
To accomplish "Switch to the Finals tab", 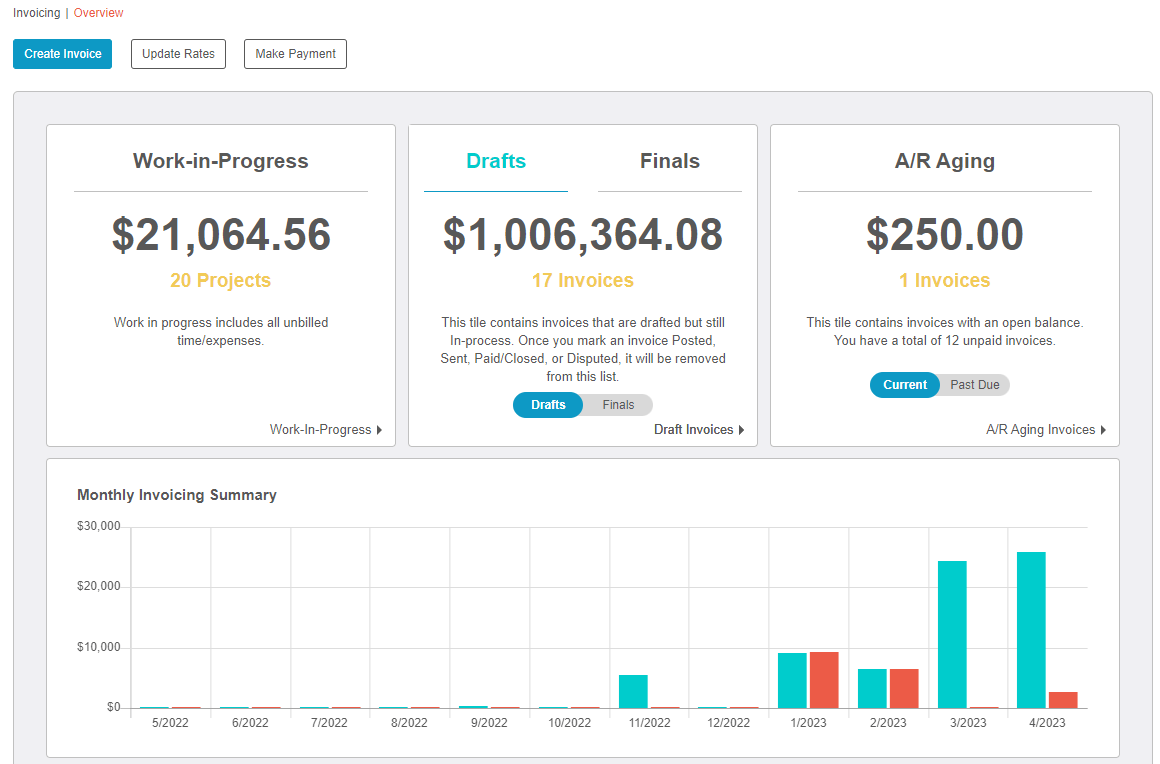I will click(x=669, y=160).
